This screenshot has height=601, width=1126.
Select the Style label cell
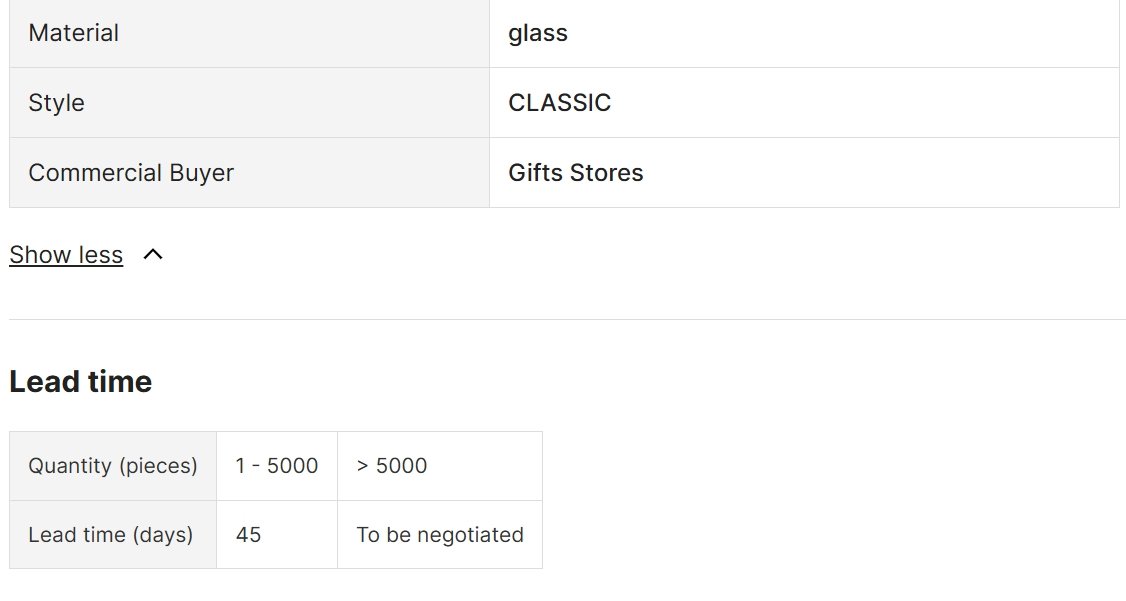pos(249,103)
